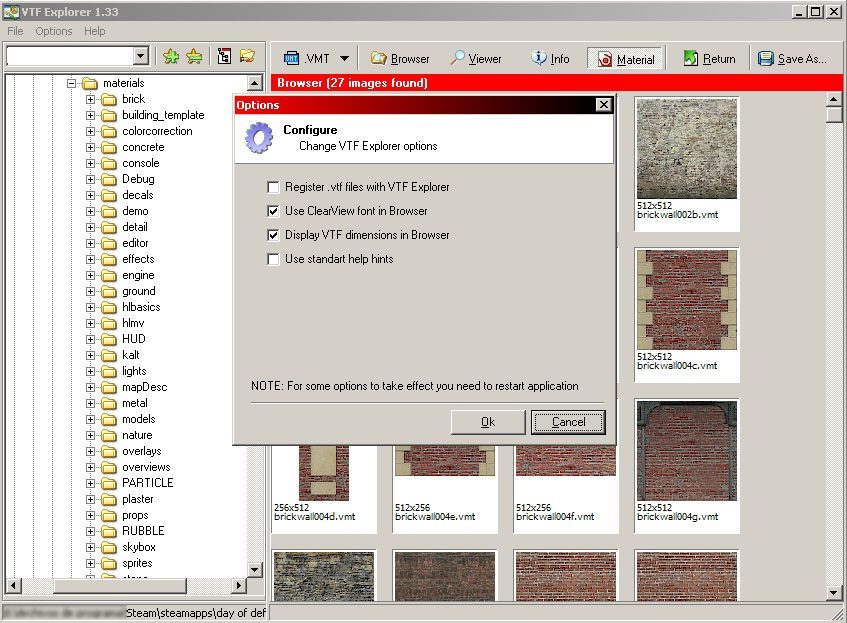Dismiss the dialog with Cancel

click(x=568, y=422)
